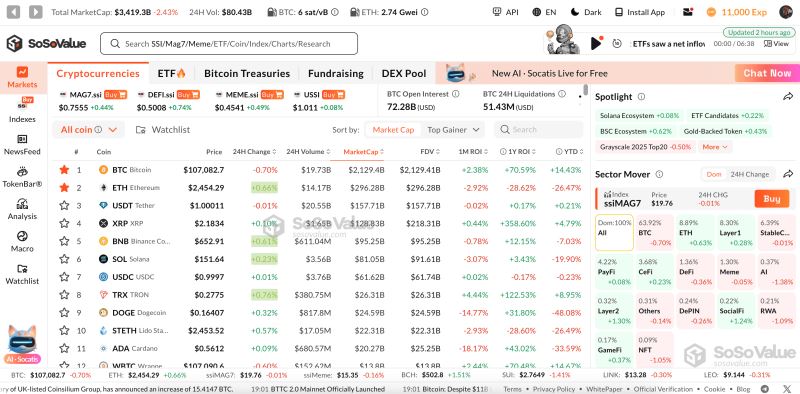Viewport: 800px width, 394px height.
Task: Switch to the Bitcoin Treasuries tab
Action: 247,73
